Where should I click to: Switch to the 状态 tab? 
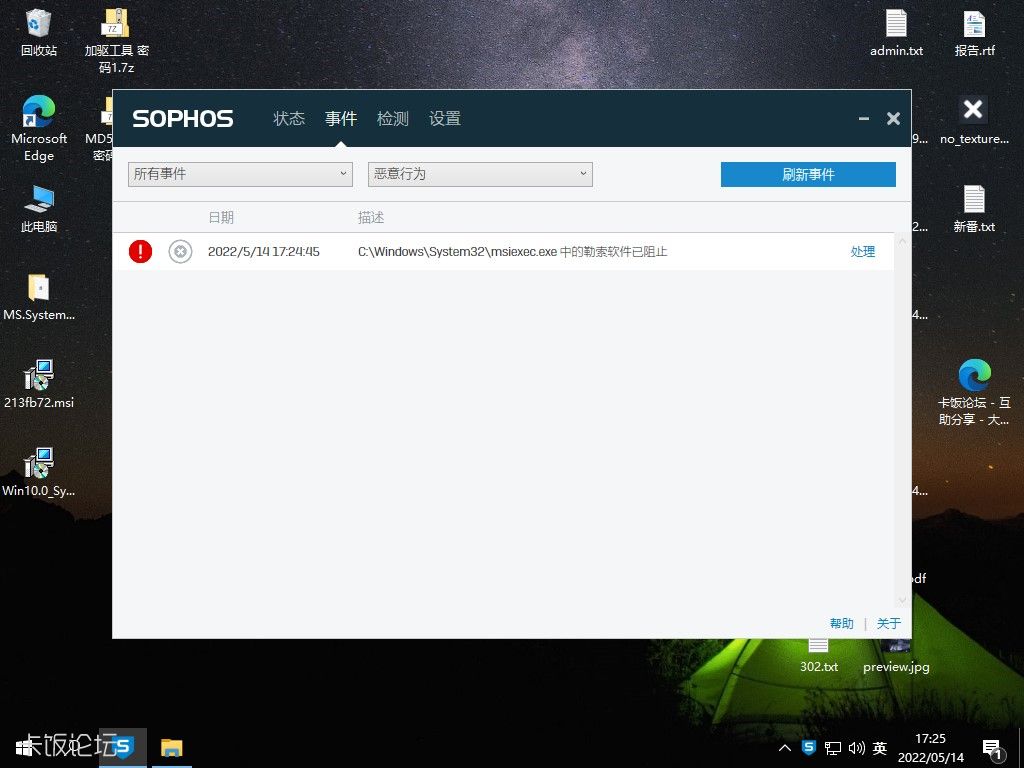pyautogui.click(x=289, y=118)
